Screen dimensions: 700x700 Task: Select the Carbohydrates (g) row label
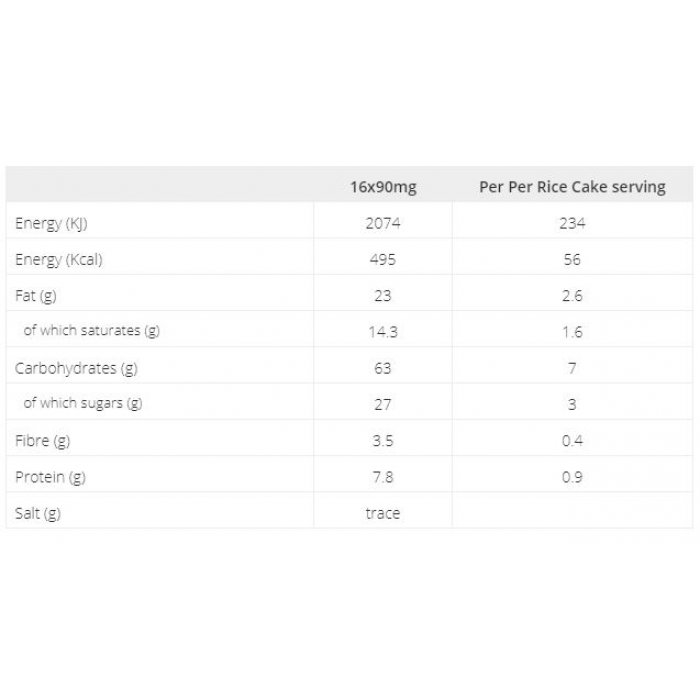click(x=76, y=368)
